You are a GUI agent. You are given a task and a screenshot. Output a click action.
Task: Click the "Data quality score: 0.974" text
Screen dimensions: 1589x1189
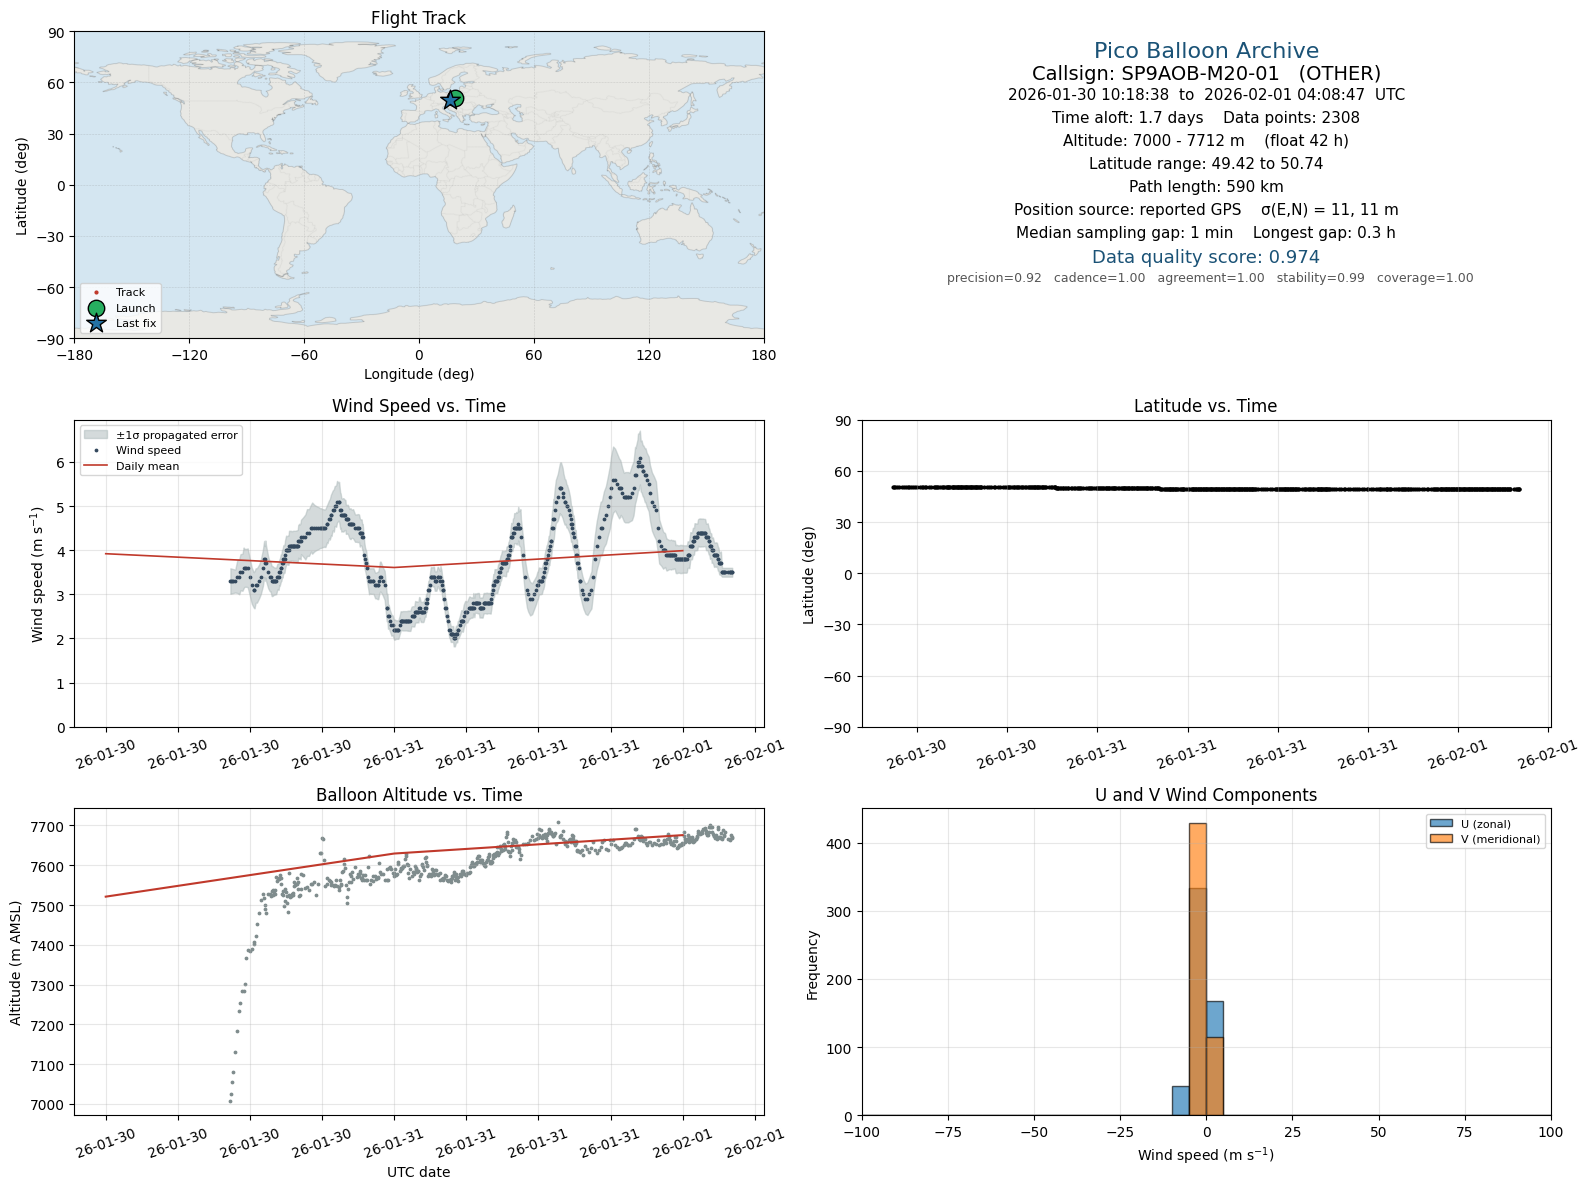tap(1206, 257)
